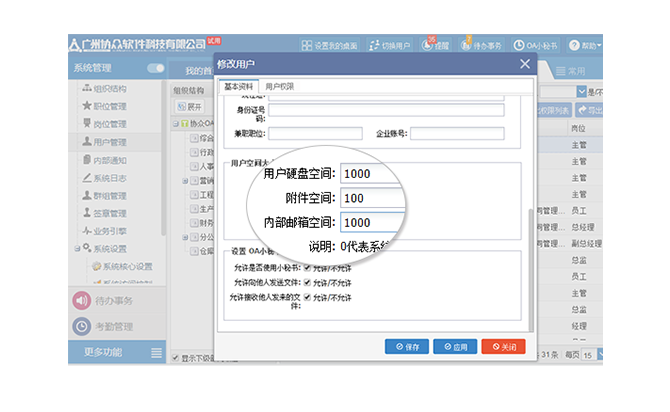Toggle 允许向他人发送文件 checkbox

(307, 283)
